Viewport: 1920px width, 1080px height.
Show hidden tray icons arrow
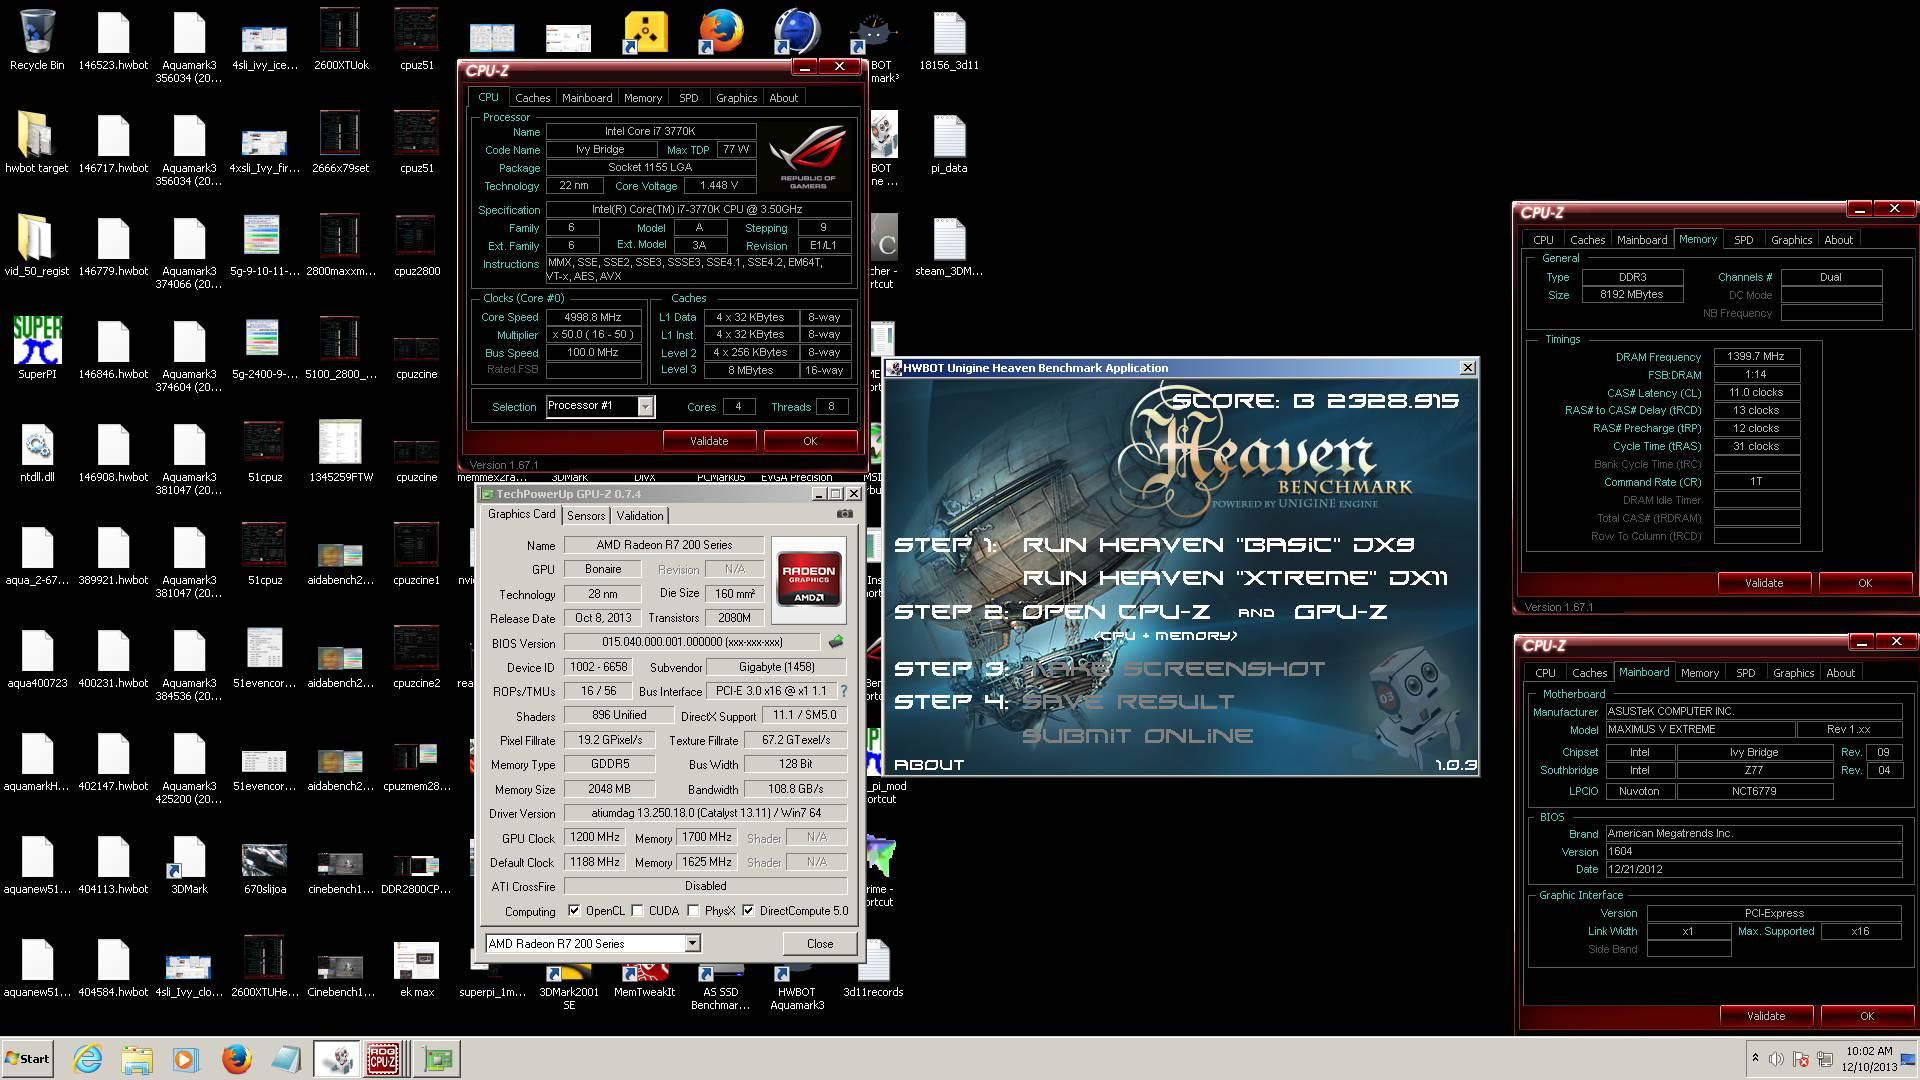pyautogui.click(x=1754, y=1058)
